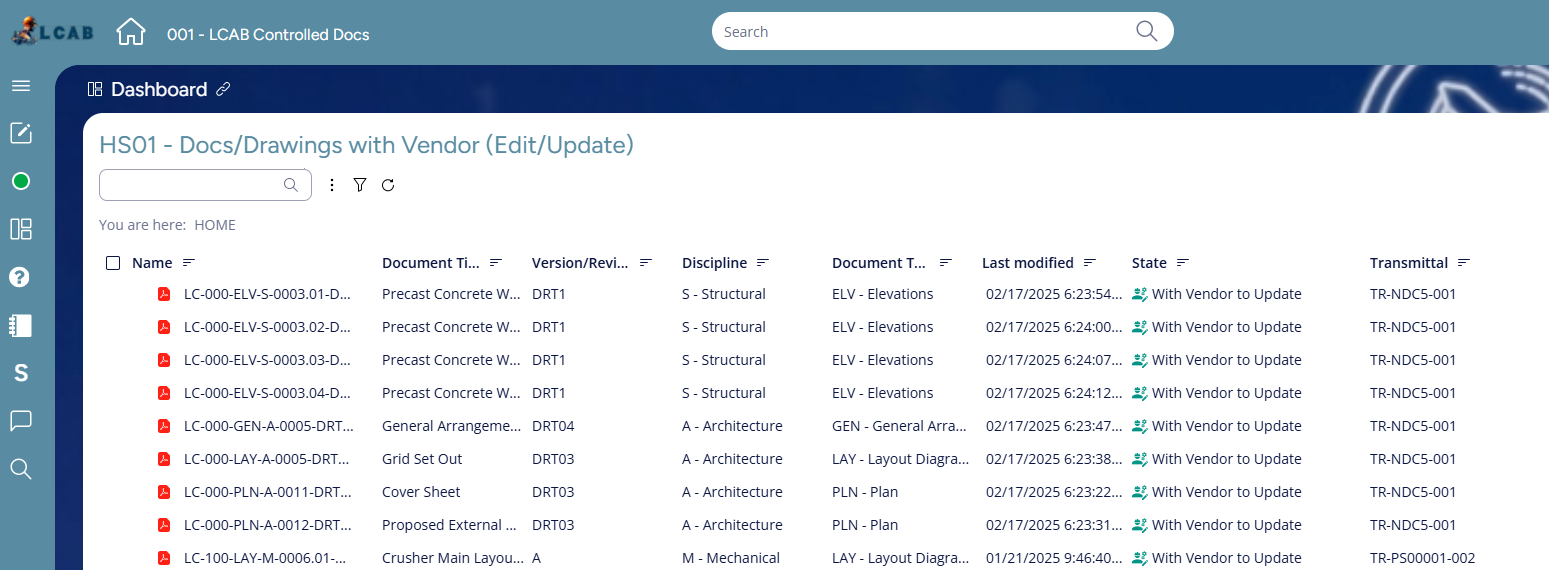Image resolution: width=1549 pixels, height=570 pixels.
Task: Open the Version/Revision column sort menu
Action: coord(646,263)
